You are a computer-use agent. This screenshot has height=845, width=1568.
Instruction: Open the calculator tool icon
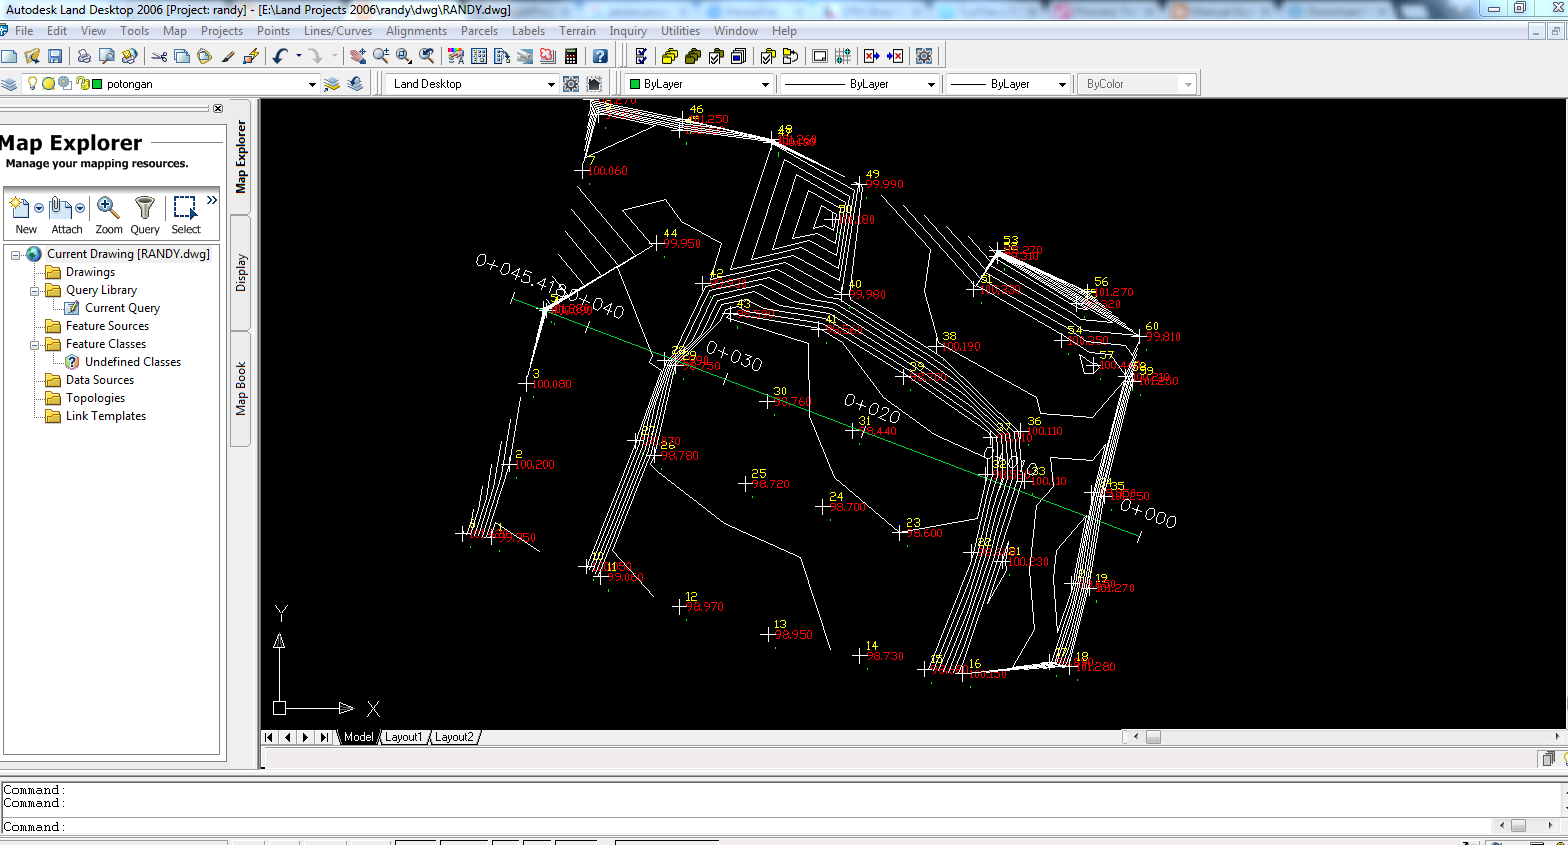pos(571,56)
